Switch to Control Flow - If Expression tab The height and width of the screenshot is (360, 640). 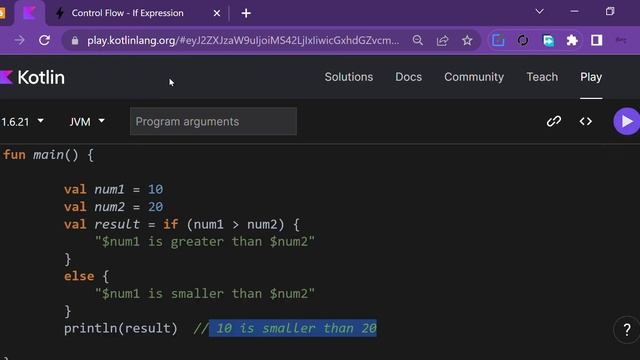tap(127, 13)
